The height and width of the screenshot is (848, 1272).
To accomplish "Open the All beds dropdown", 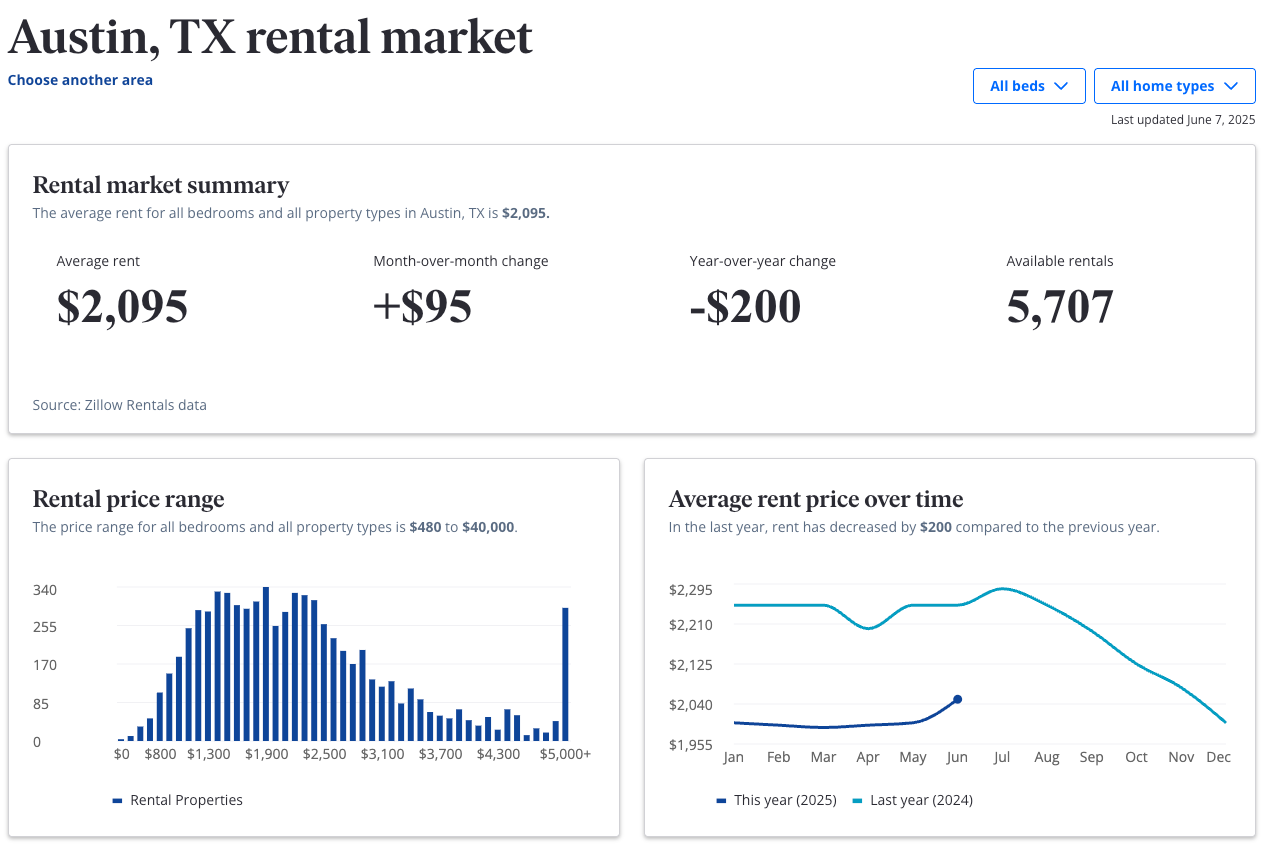I will coord(1028,86).
